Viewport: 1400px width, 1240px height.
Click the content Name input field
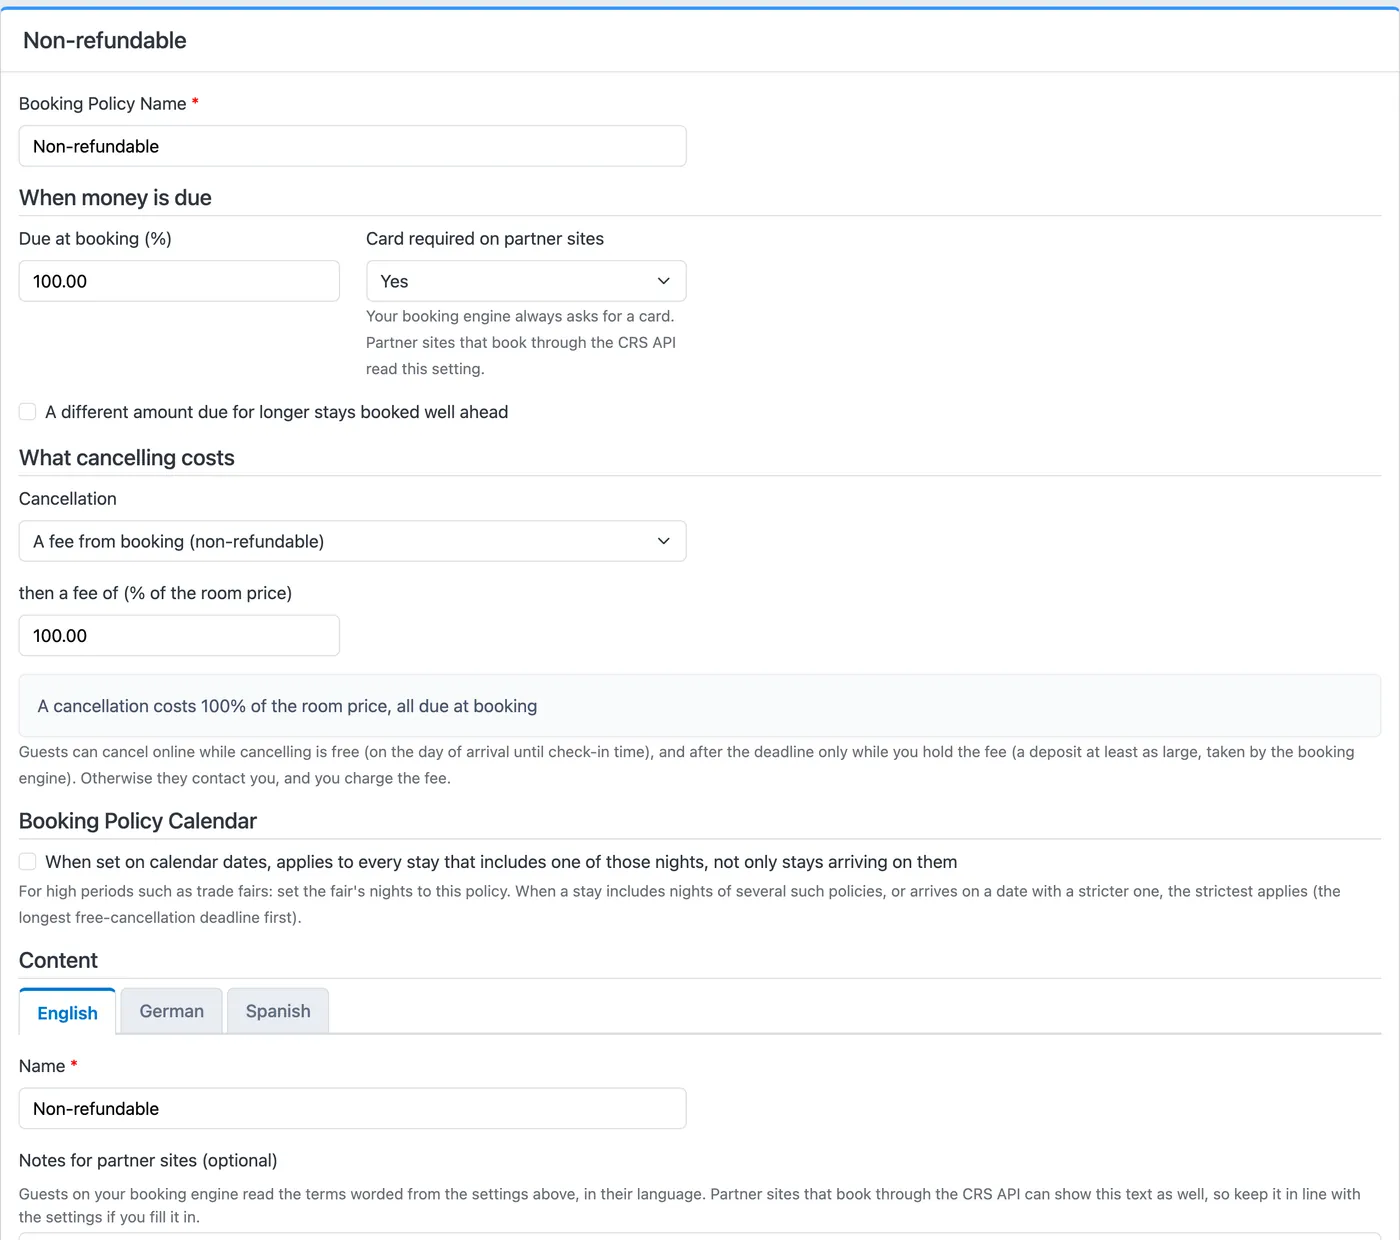click(352, 1108)
